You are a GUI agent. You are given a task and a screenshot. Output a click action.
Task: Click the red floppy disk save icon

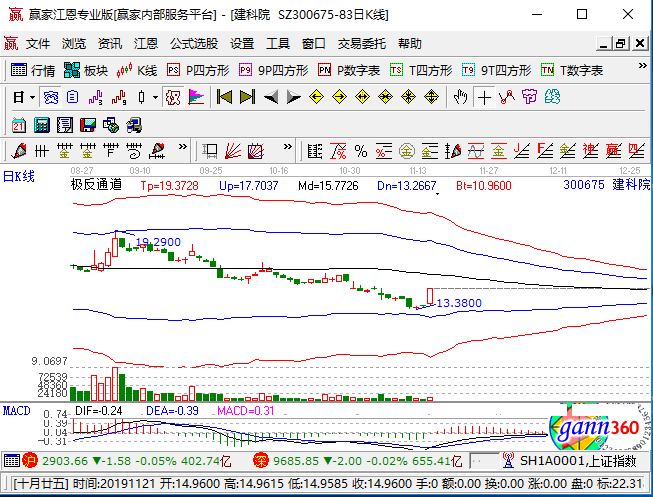click(88, 125)
